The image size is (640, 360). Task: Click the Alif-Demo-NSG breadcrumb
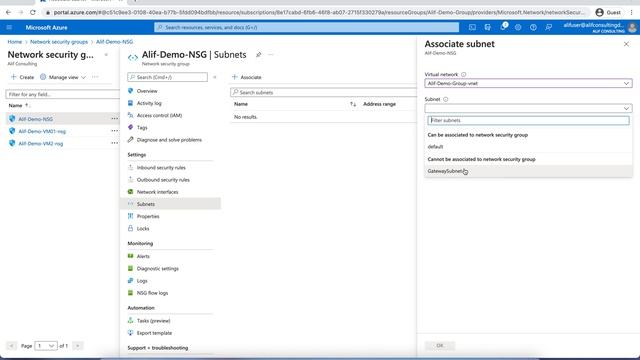114,42
